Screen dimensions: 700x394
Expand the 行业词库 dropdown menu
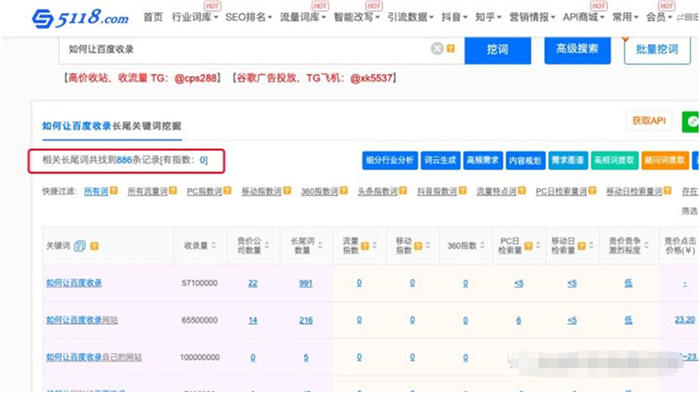point(195,17)
